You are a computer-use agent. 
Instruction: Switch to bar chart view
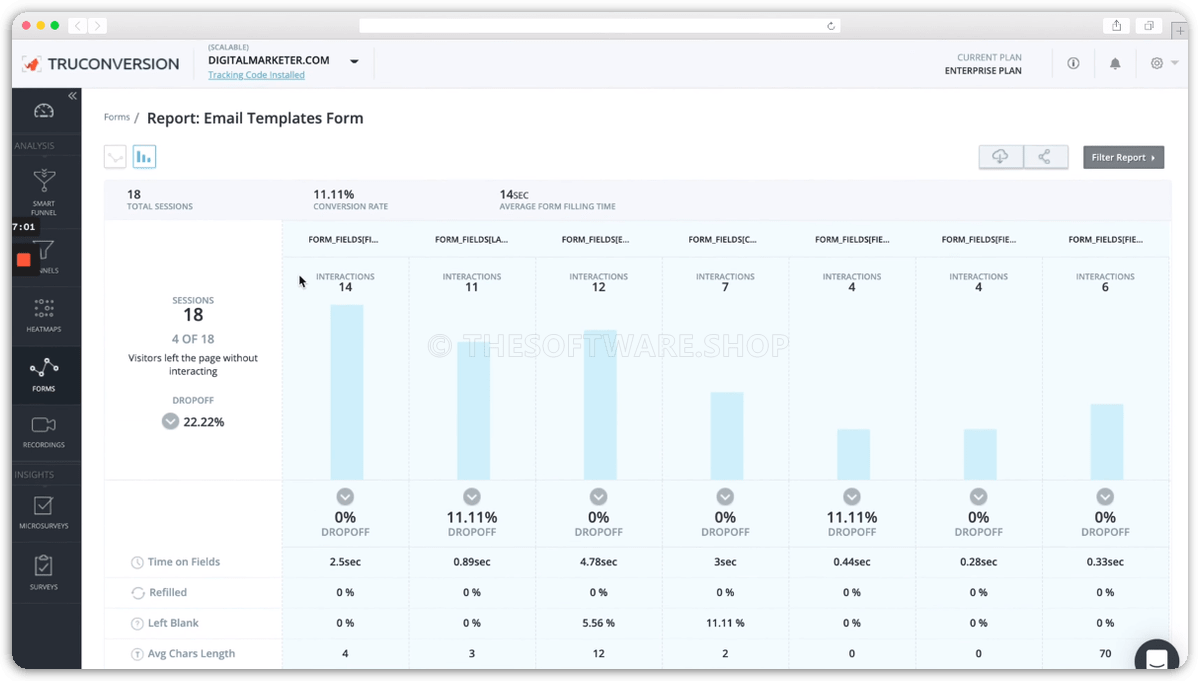click(144, 157)
